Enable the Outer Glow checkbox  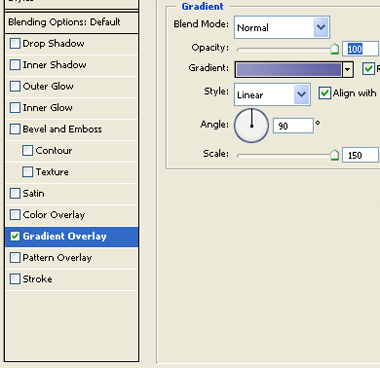click(x=15, y=86)
